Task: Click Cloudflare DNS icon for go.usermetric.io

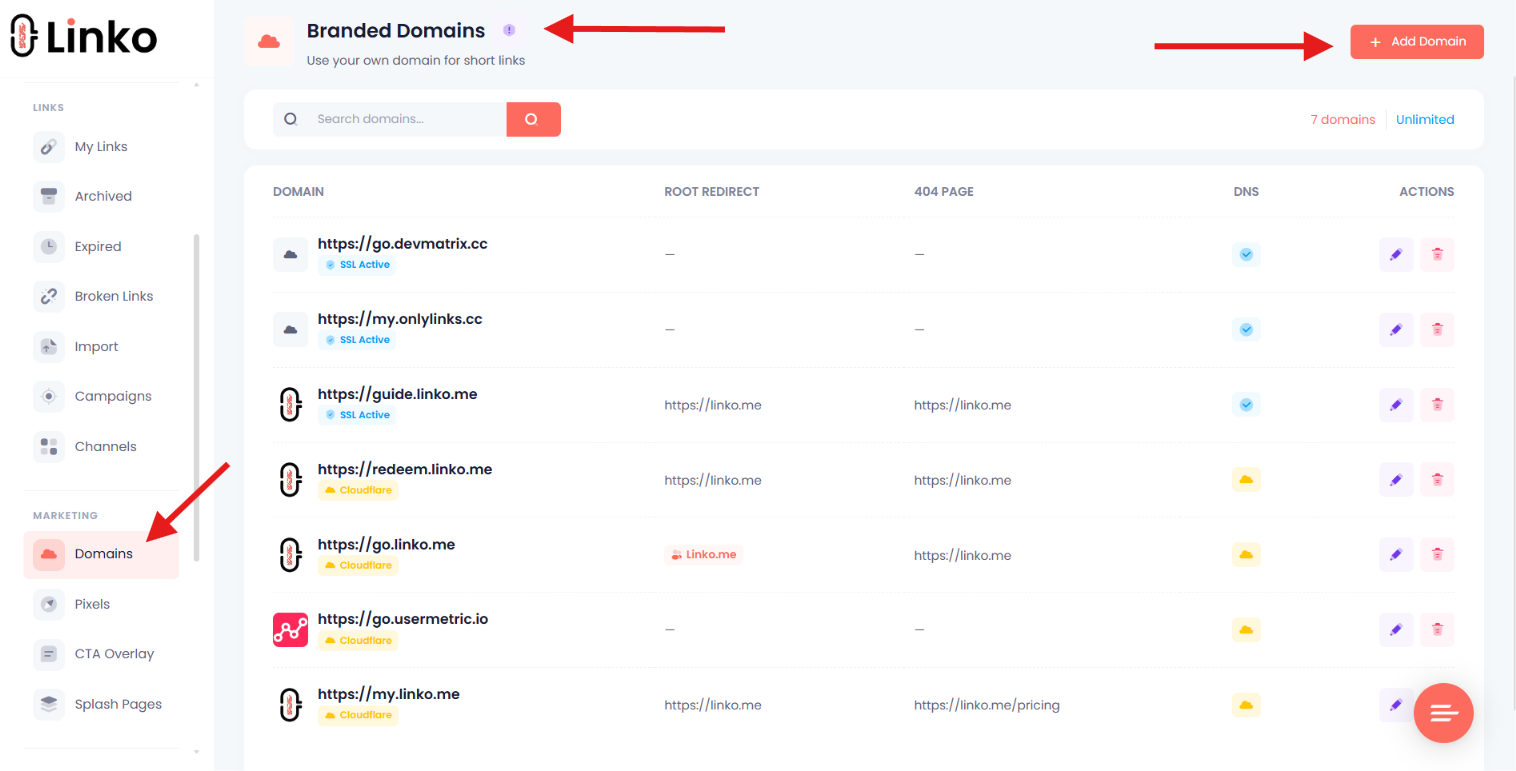Action: click(1246, 630)
